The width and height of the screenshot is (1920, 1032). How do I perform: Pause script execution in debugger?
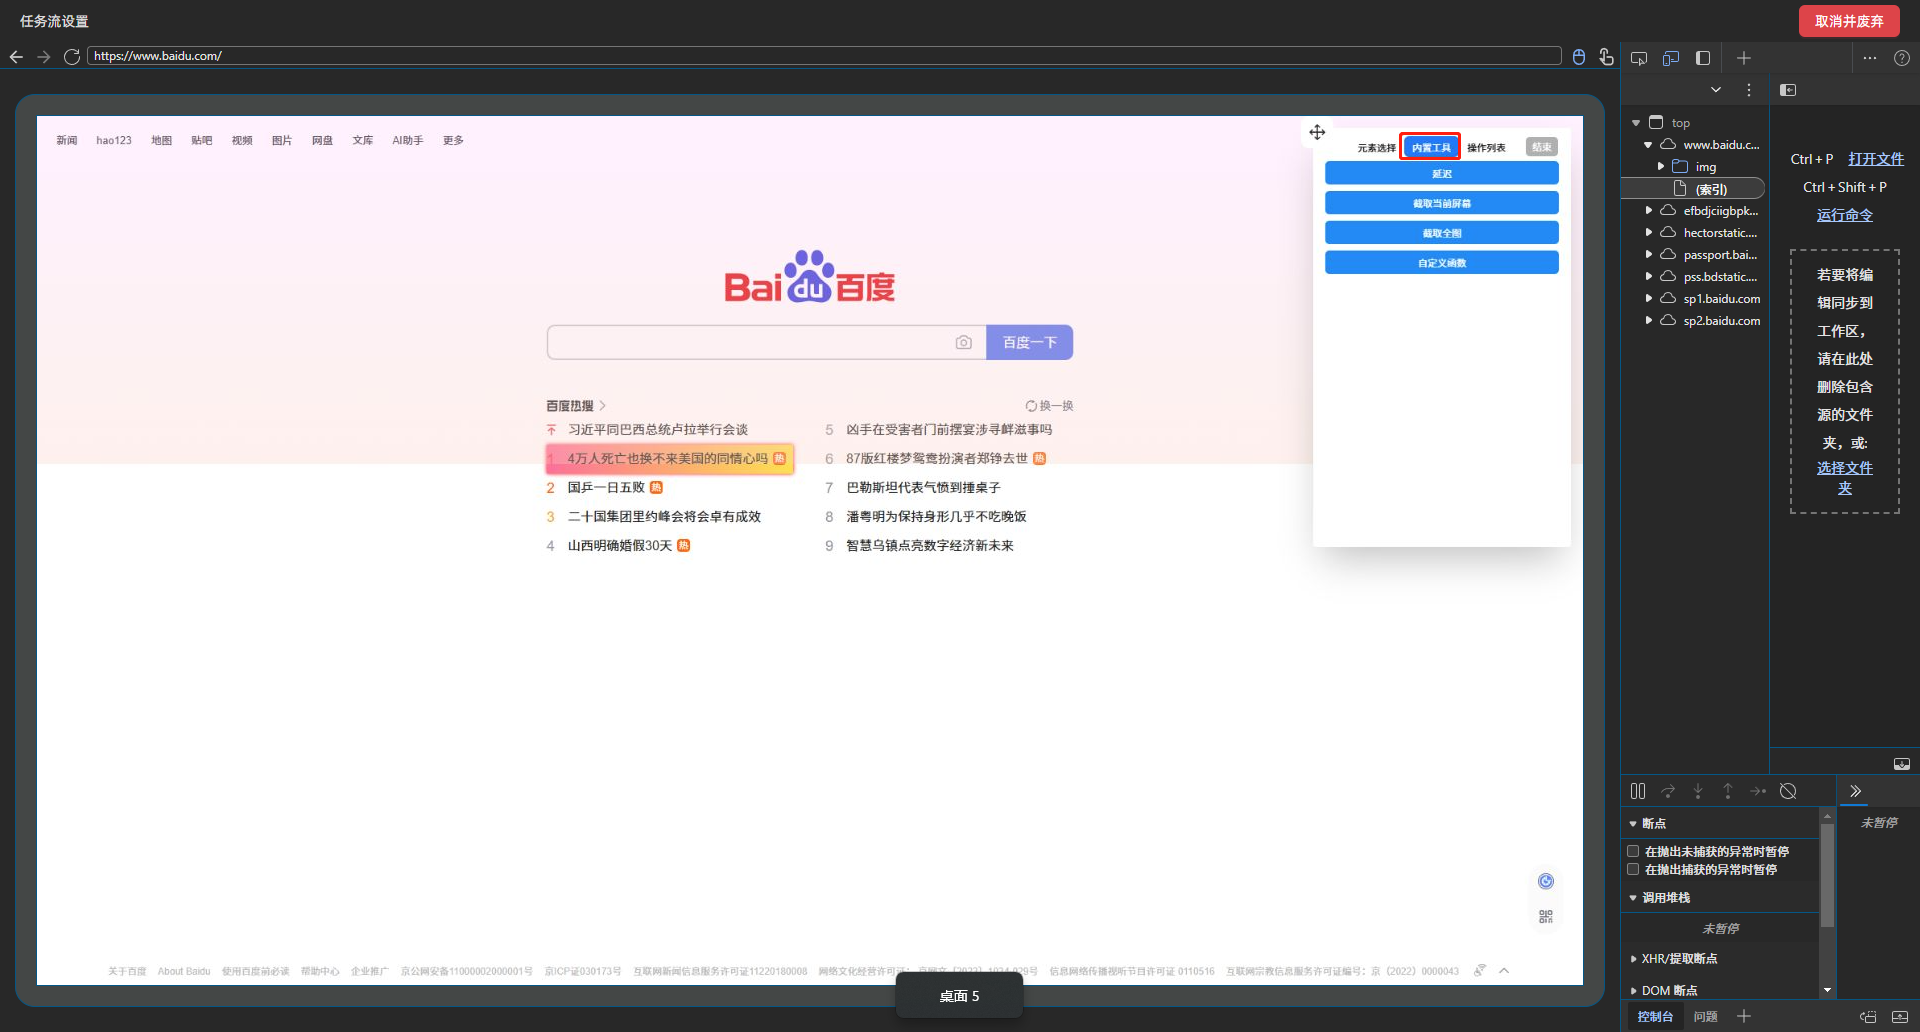[1638, 791]
